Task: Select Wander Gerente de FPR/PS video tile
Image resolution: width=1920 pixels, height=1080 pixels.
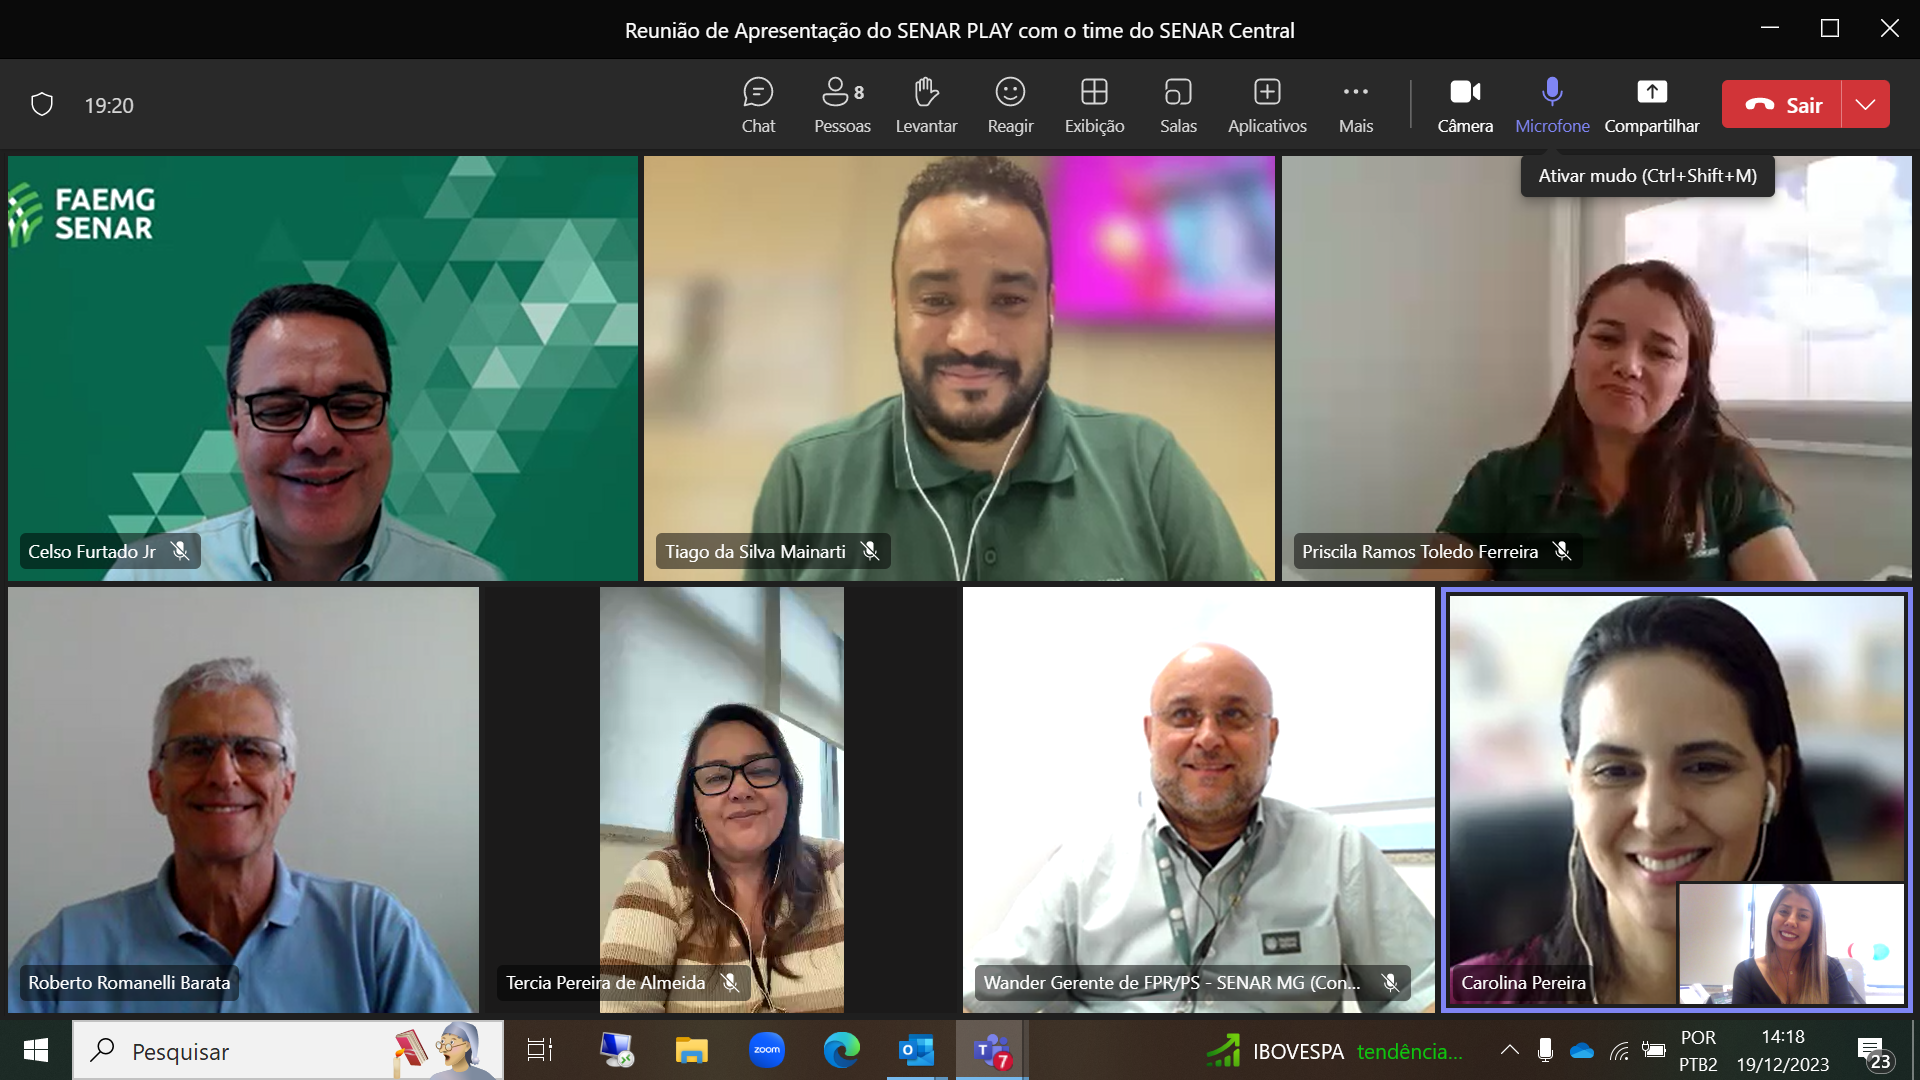Action: click(1199, 800)
